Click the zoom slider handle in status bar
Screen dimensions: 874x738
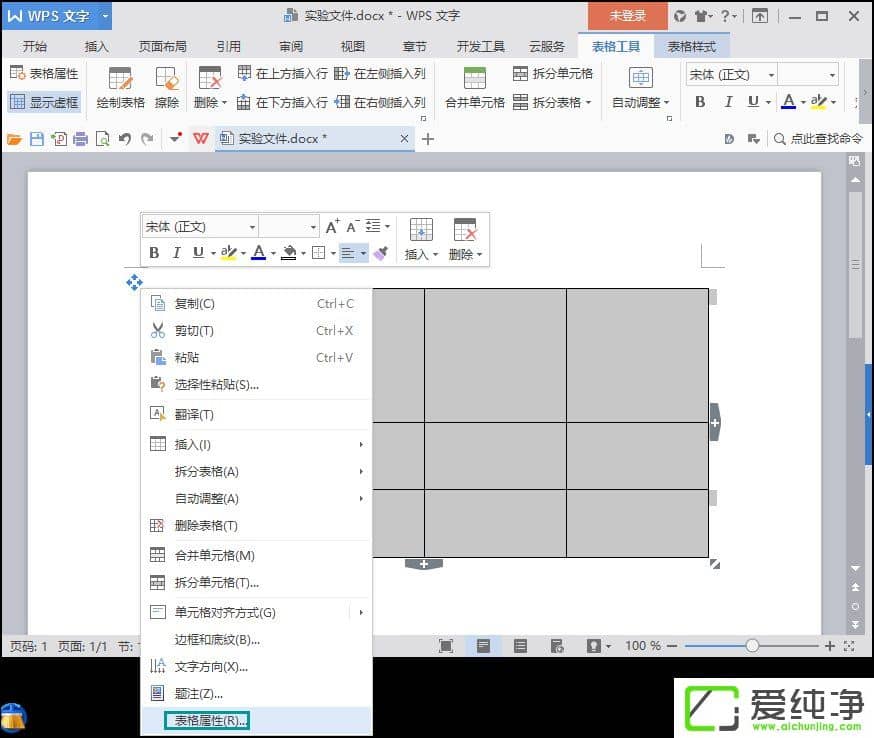(x=752, y=646)
